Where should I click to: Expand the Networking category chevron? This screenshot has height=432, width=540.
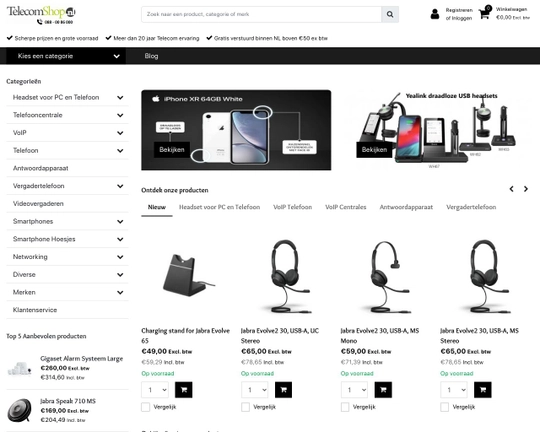coord(120,257)
